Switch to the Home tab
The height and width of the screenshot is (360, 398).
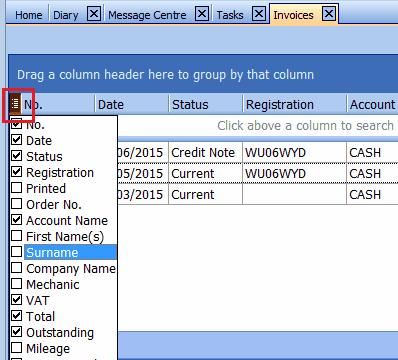[29, 15]
